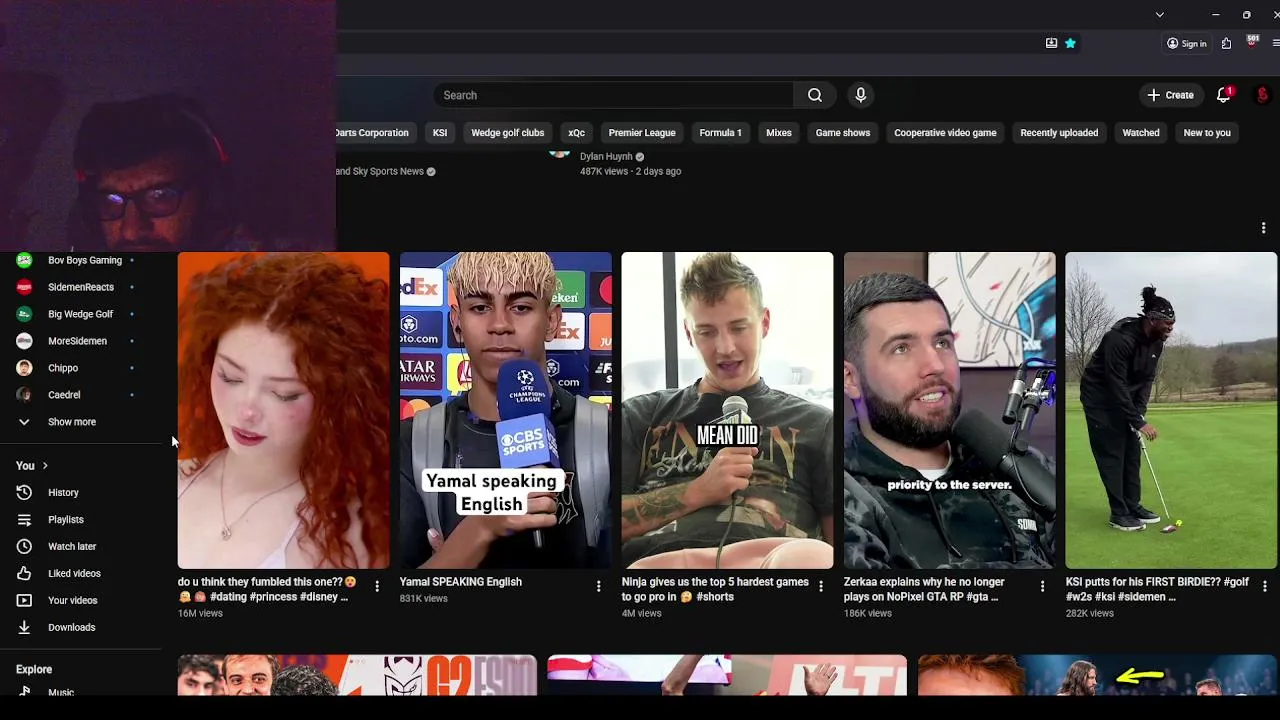Select the KSI filter chip
Screen dimensions: 1280x720
439,132
